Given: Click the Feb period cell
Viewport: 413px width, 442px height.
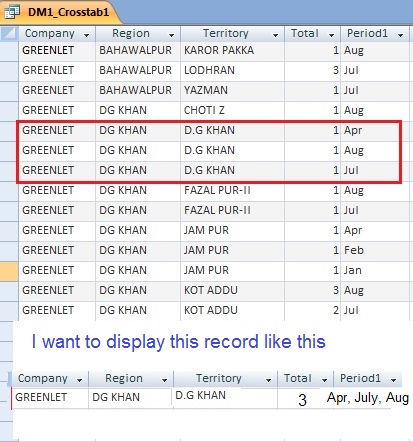Looking at the screenshot, I should [375, 251].
